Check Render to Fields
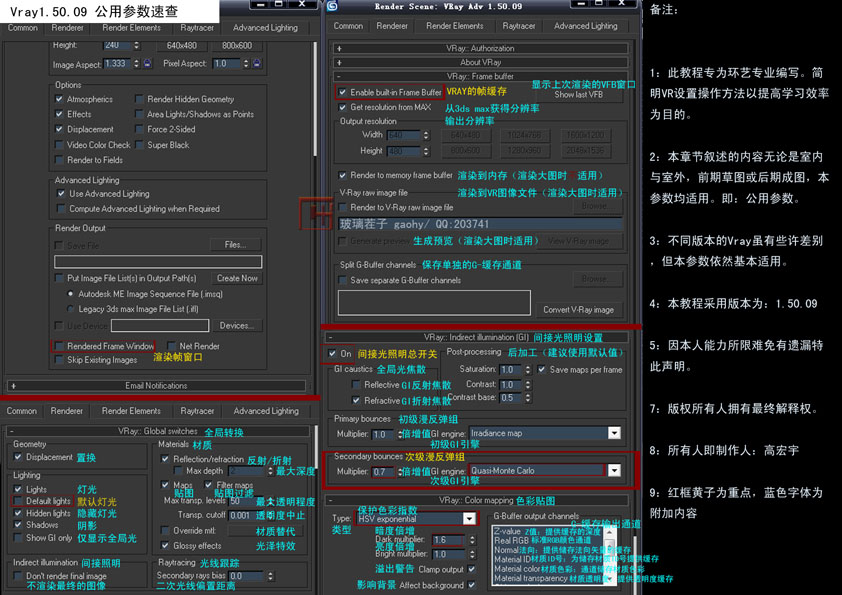This screenshot has height=595, width=842. [59, 160]
